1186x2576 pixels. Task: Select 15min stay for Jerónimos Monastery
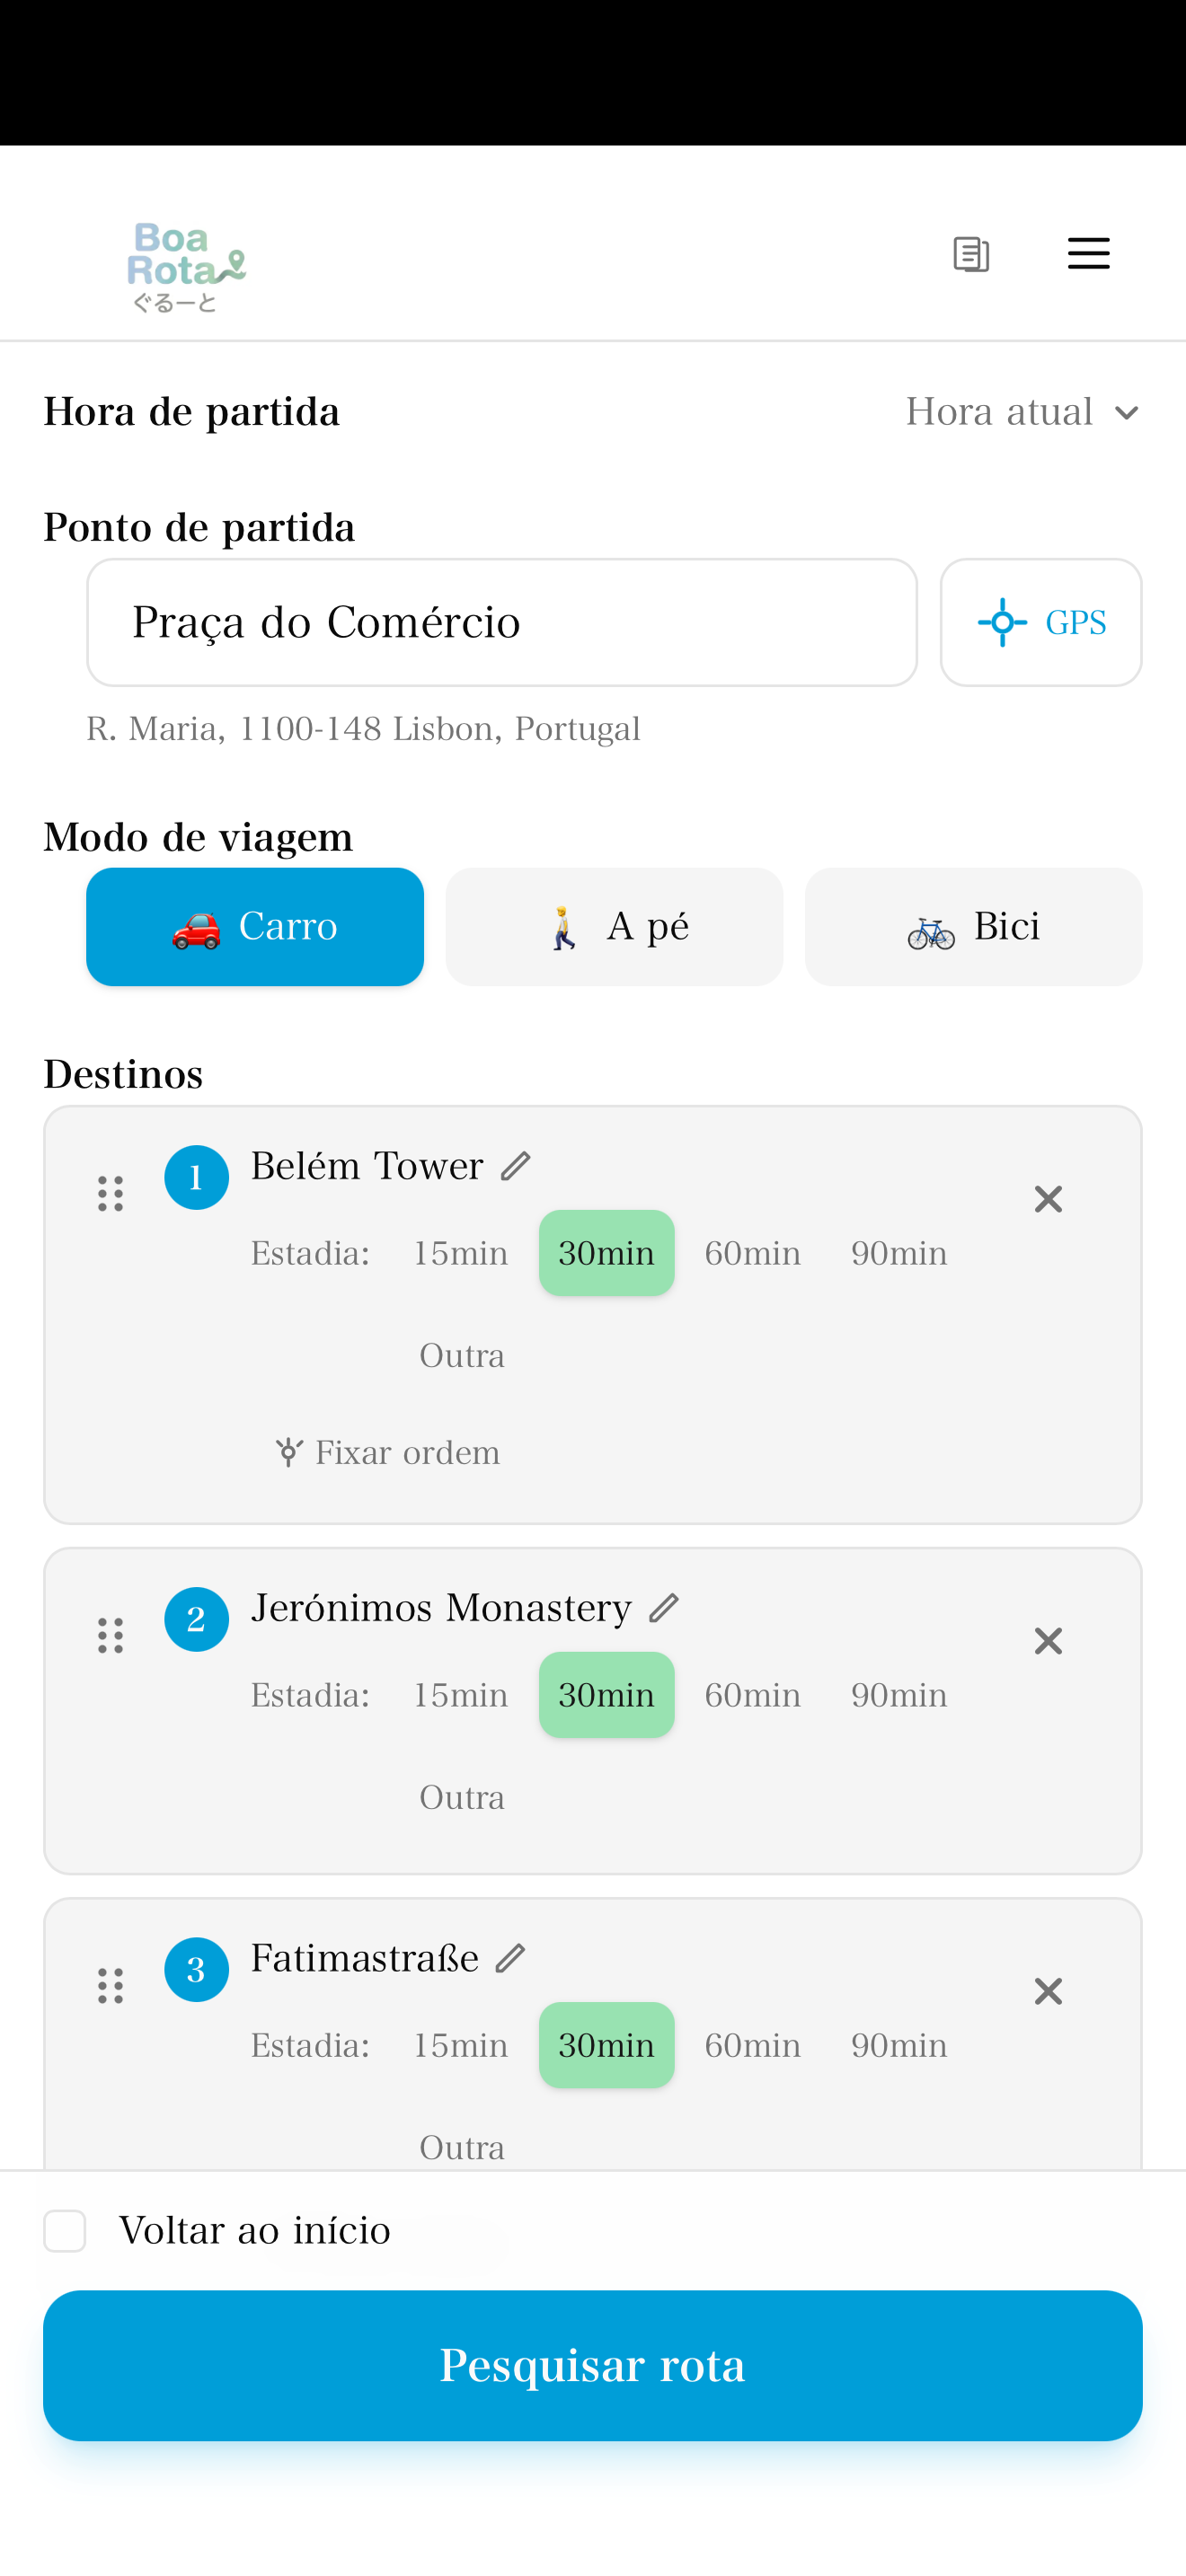[x=460, y=1695]
